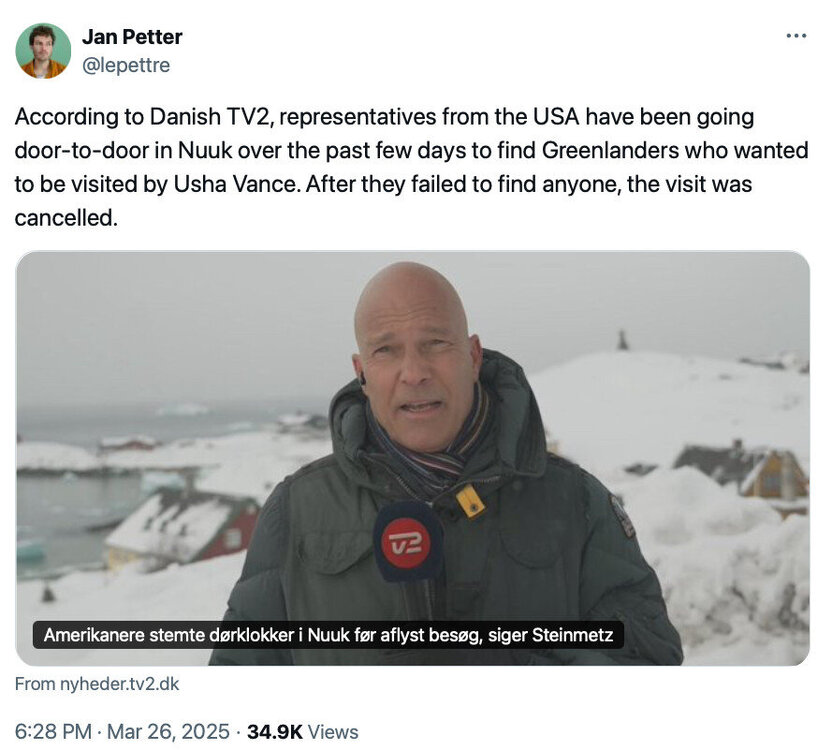Image resolution: width=832 pixels, height=750 pixels.
Task: Open the @lepettre handle link
Action: tap(125, 65)
